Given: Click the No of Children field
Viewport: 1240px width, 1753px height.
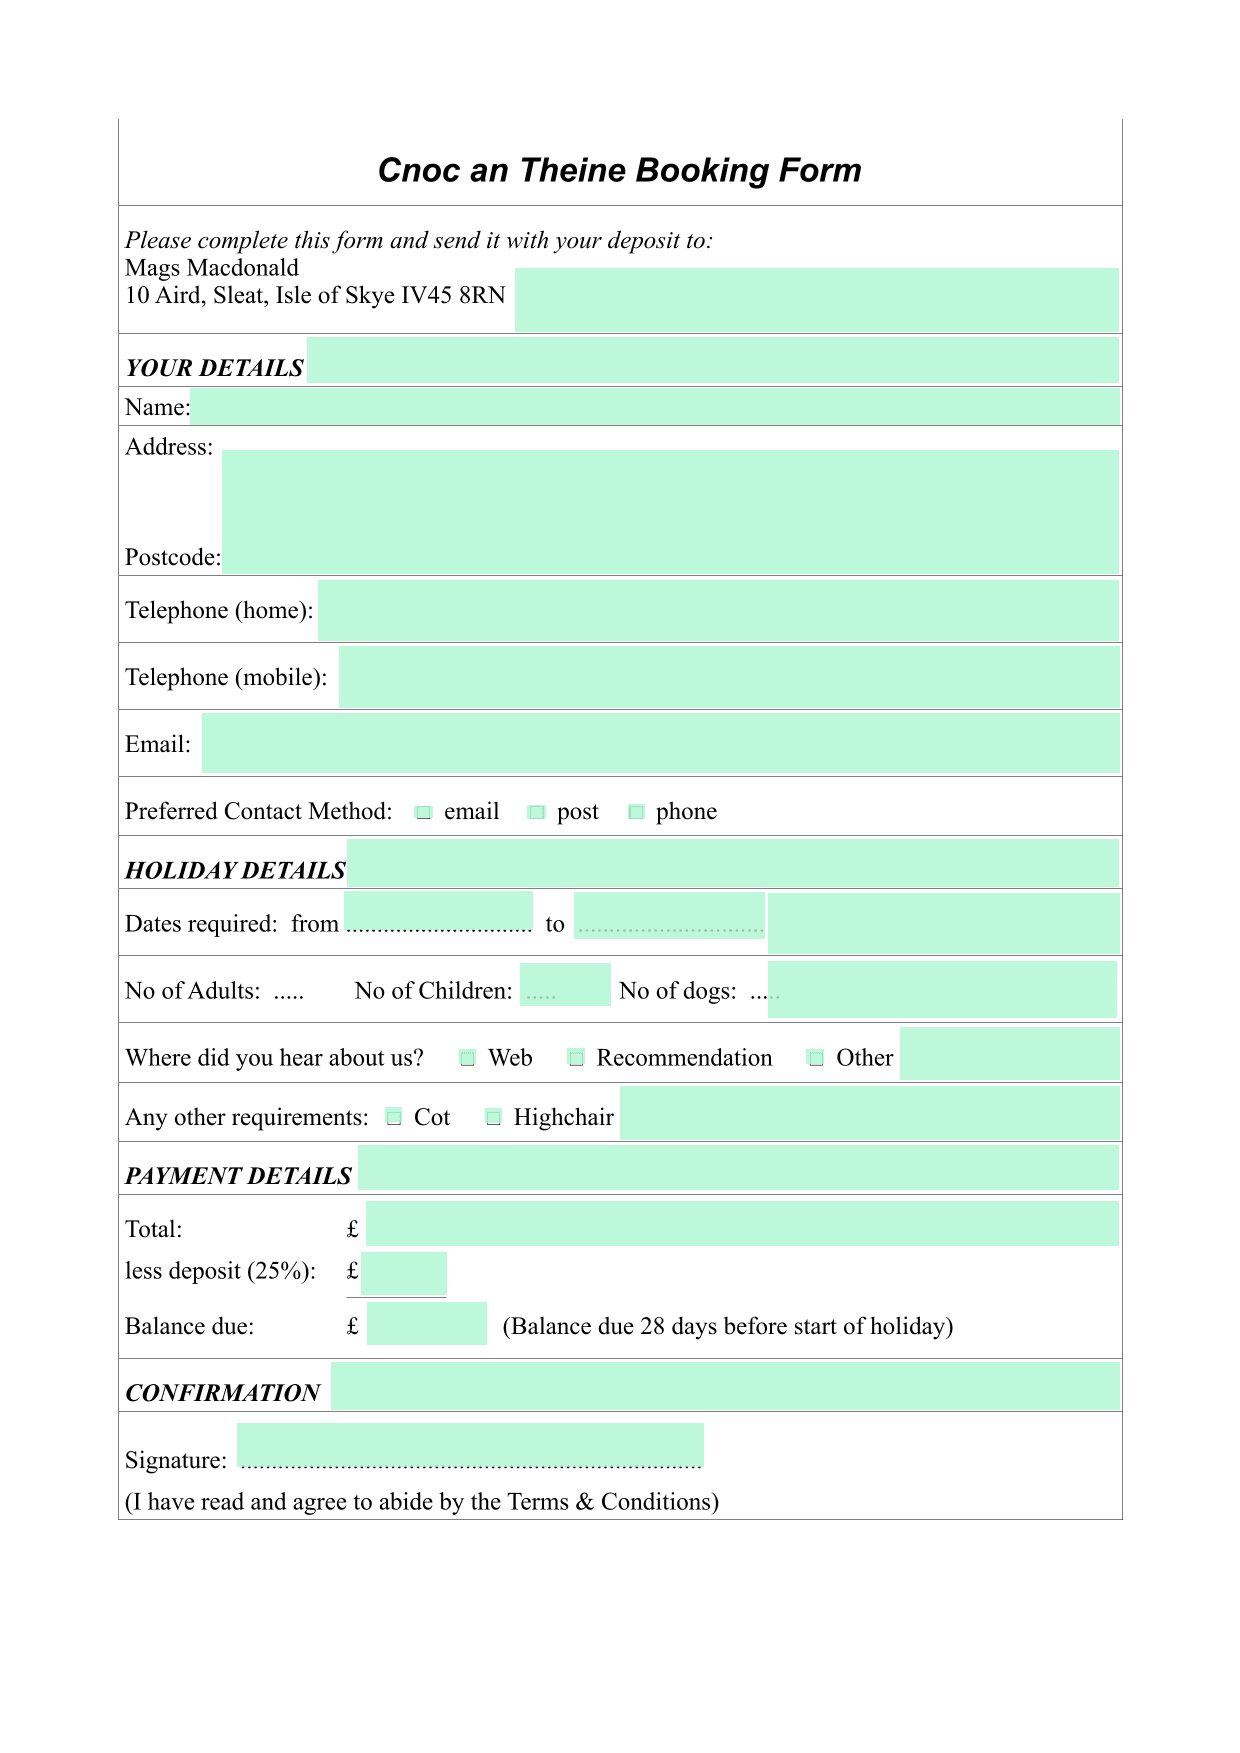Looking at the screenshot, I should 565,985.
